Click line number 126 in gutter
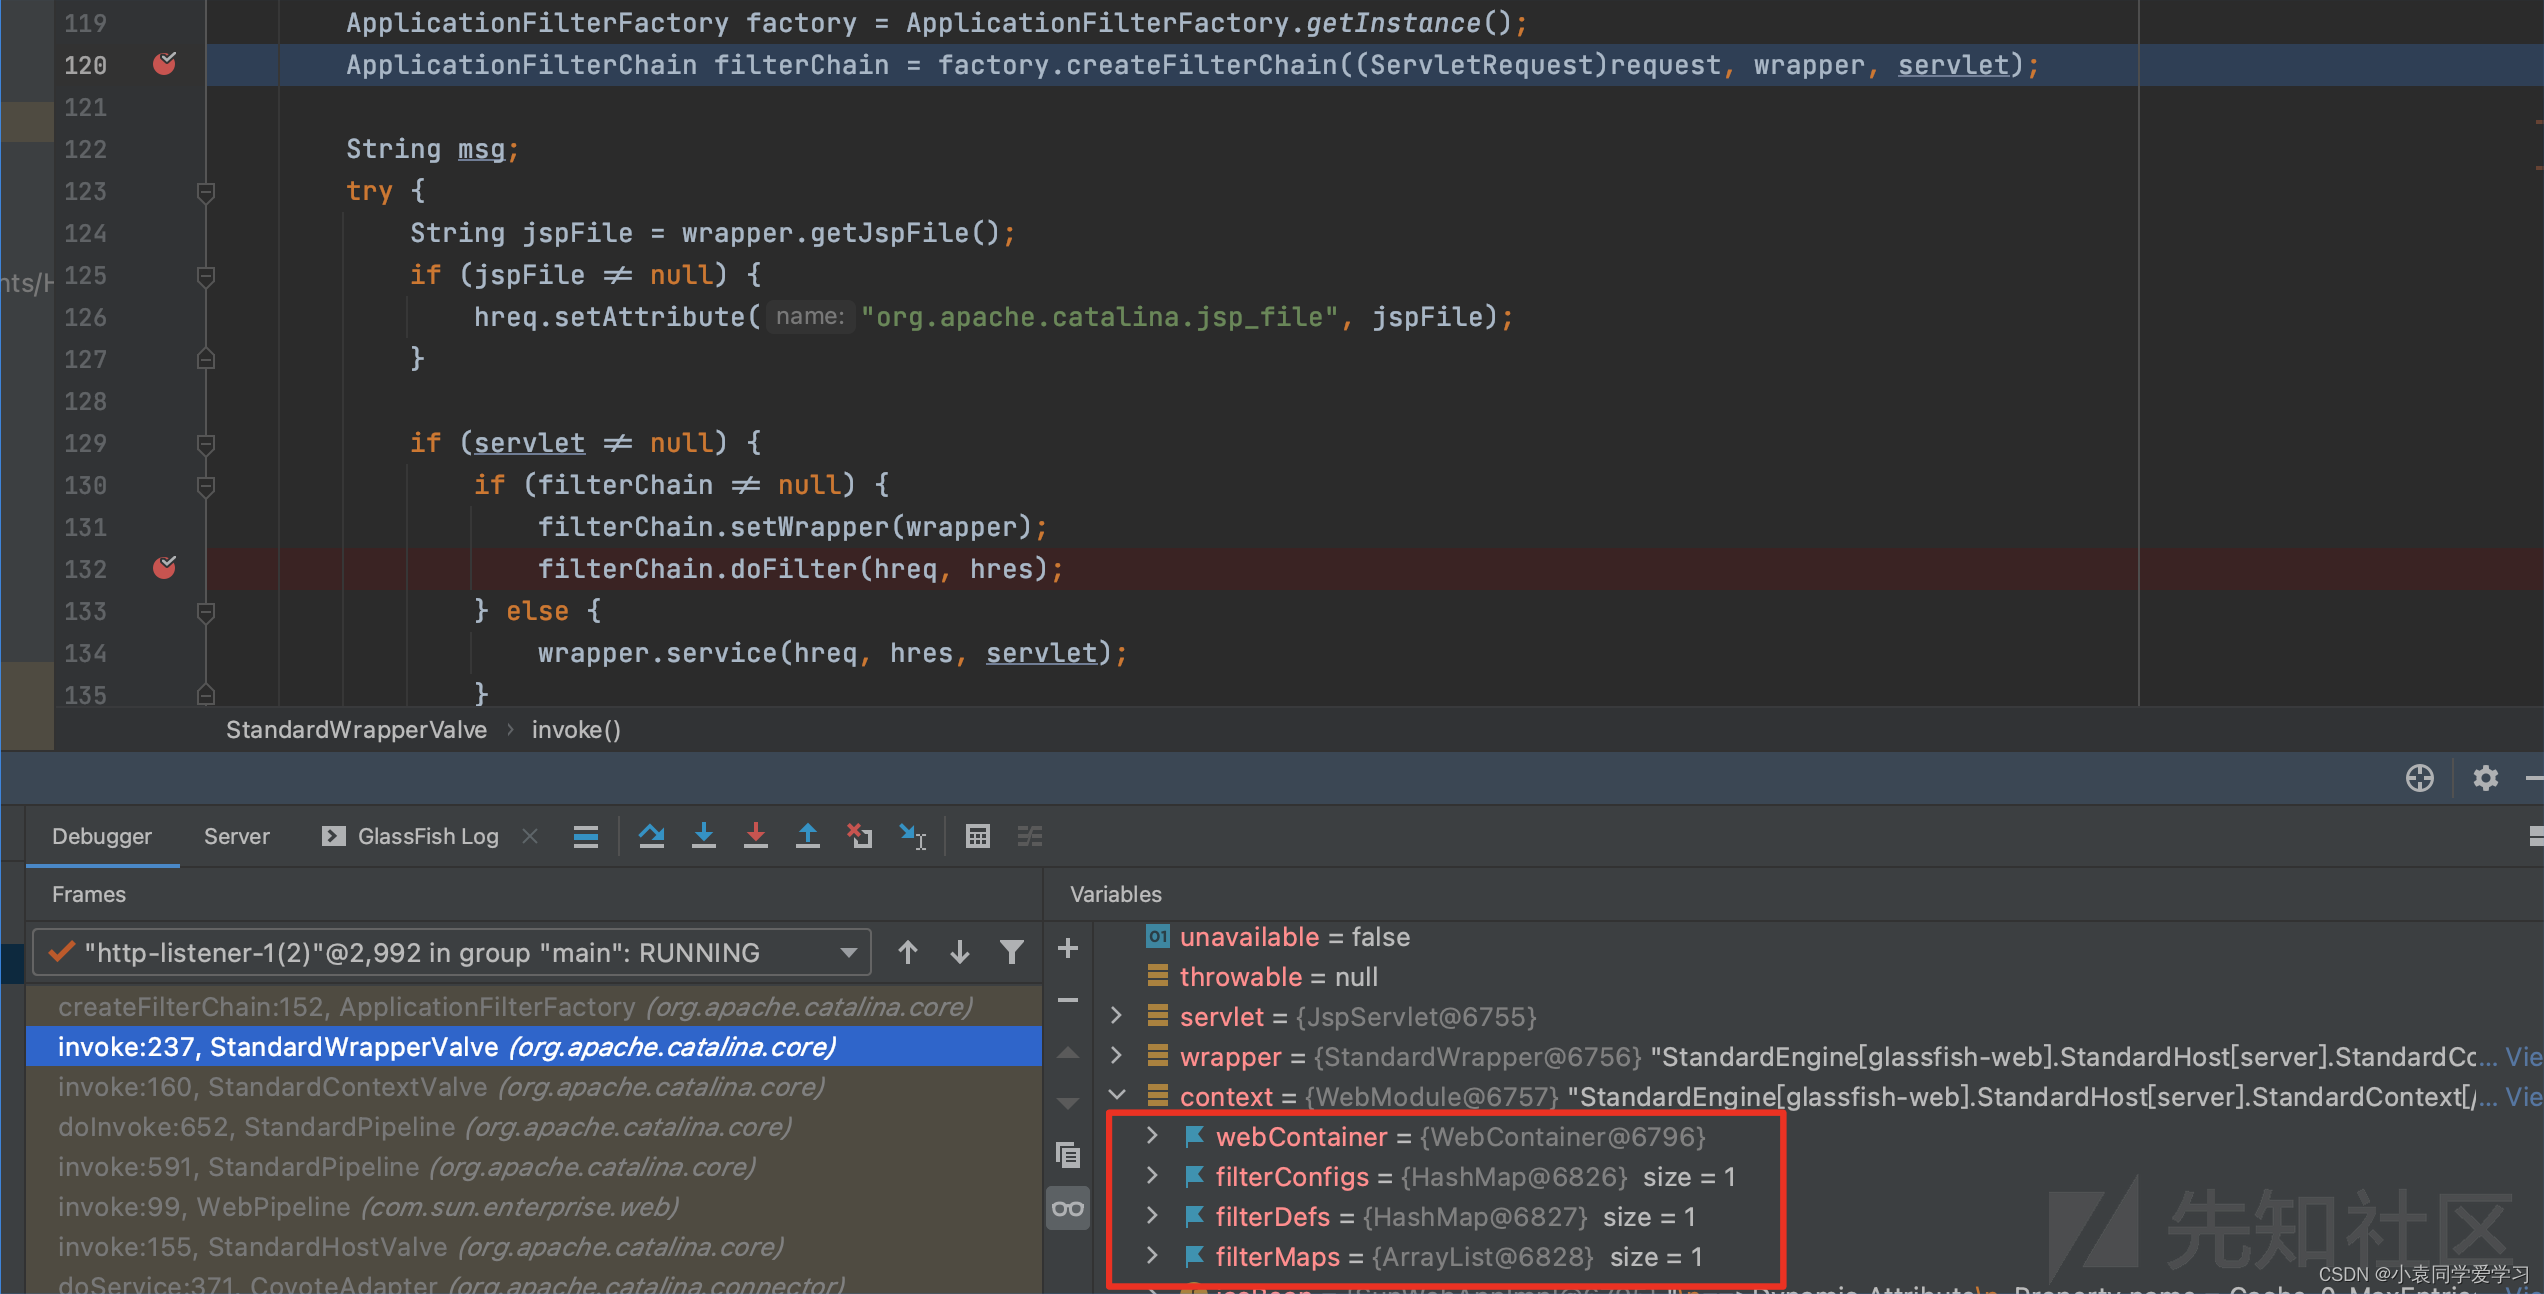 pos(85,317)
